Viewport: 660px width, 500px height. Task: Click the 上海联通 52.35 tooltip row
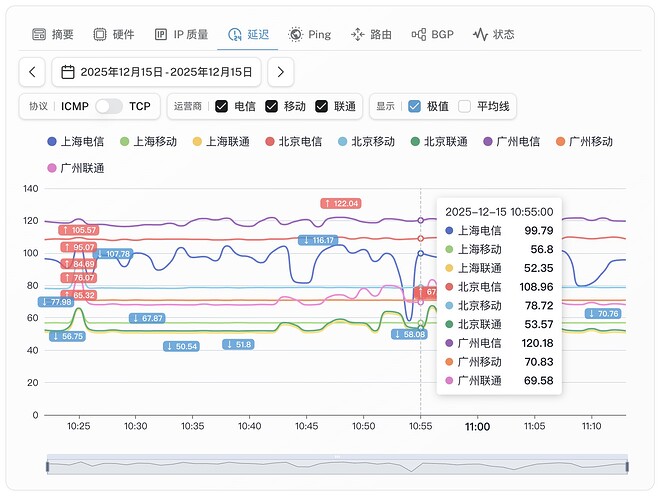(499, 268)
